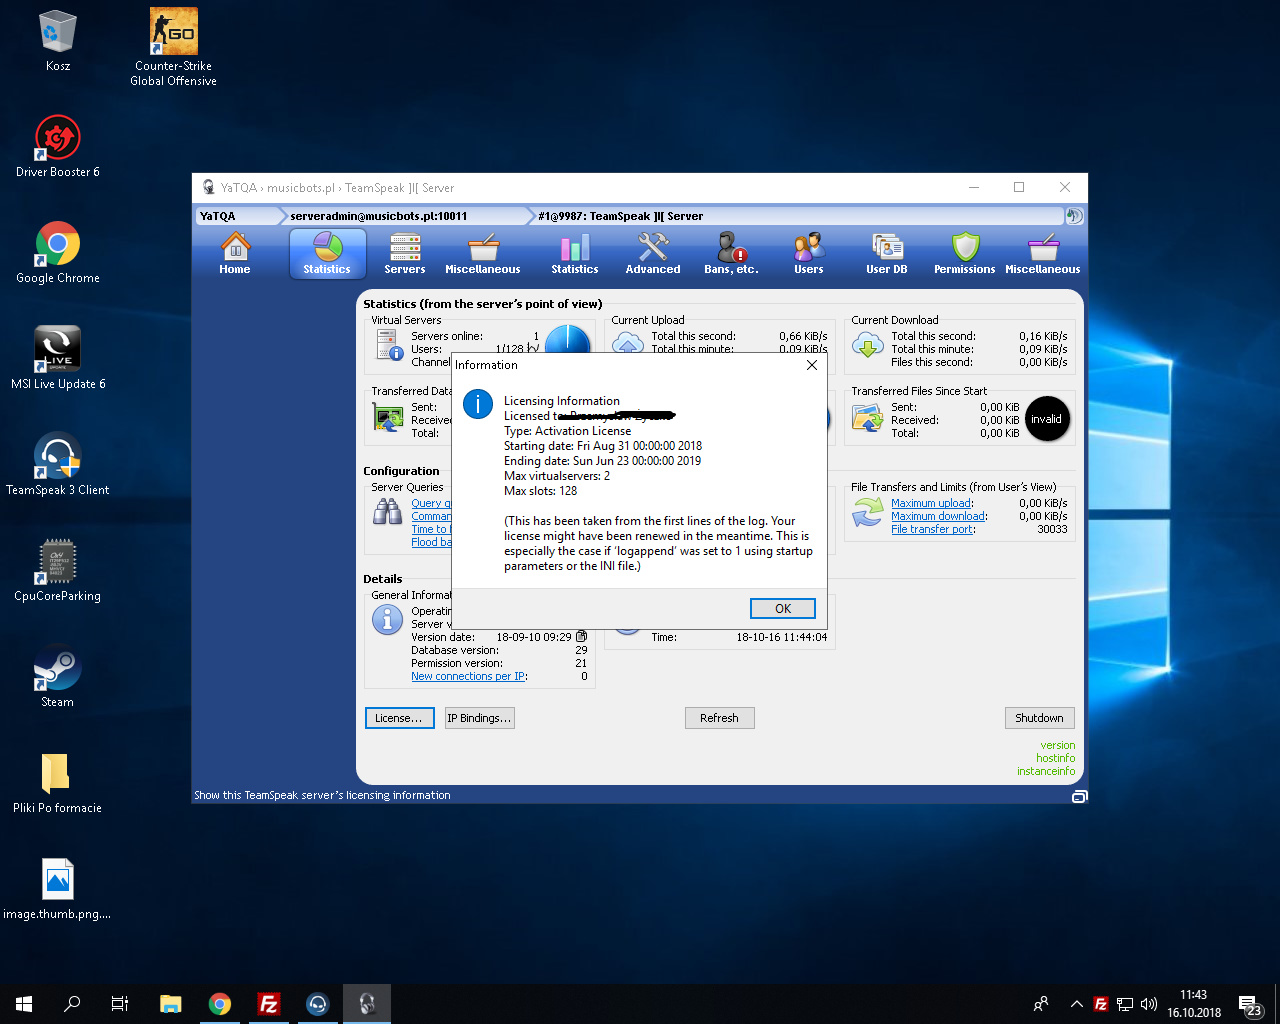Select the Servers toolbar icon
This screenshot has height=1024, width=1280.
coord(405,254)
